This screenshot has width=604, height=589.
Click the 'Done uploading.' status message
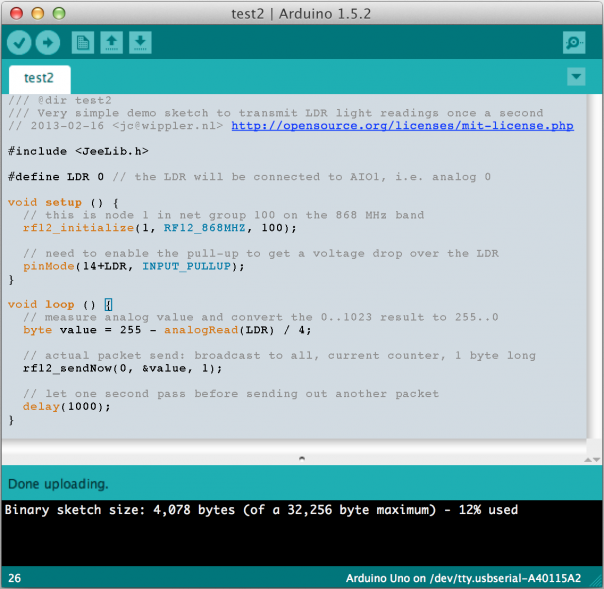58,484
